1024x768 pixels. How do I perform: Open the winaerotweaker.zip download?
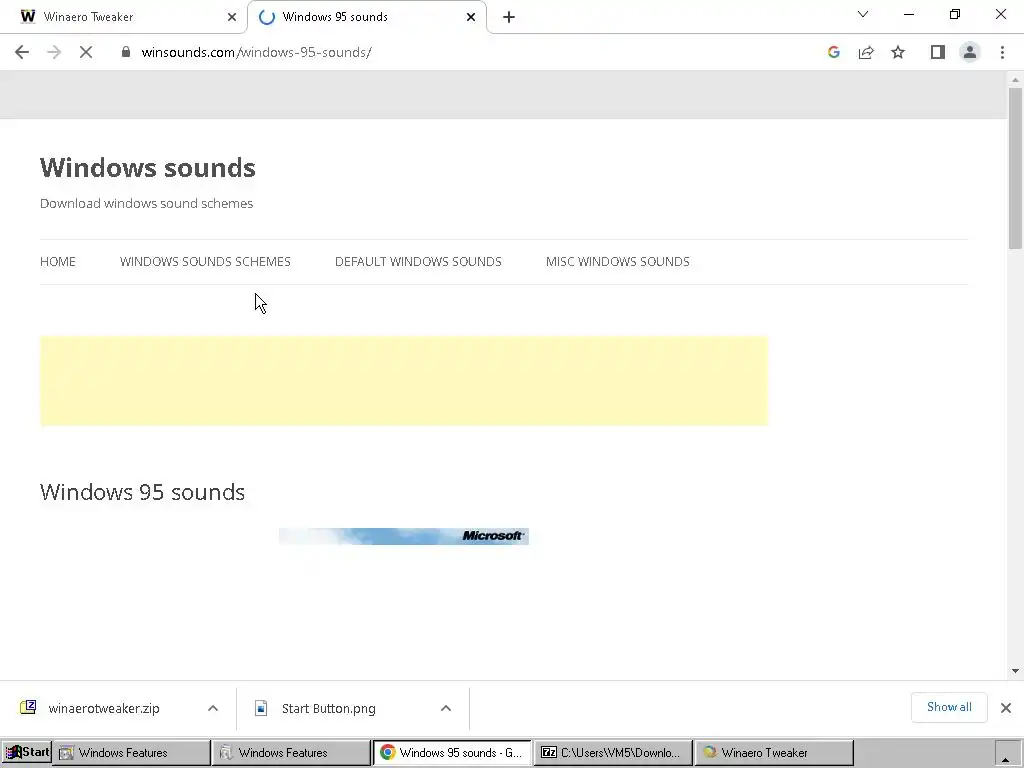tap(104, 709)
